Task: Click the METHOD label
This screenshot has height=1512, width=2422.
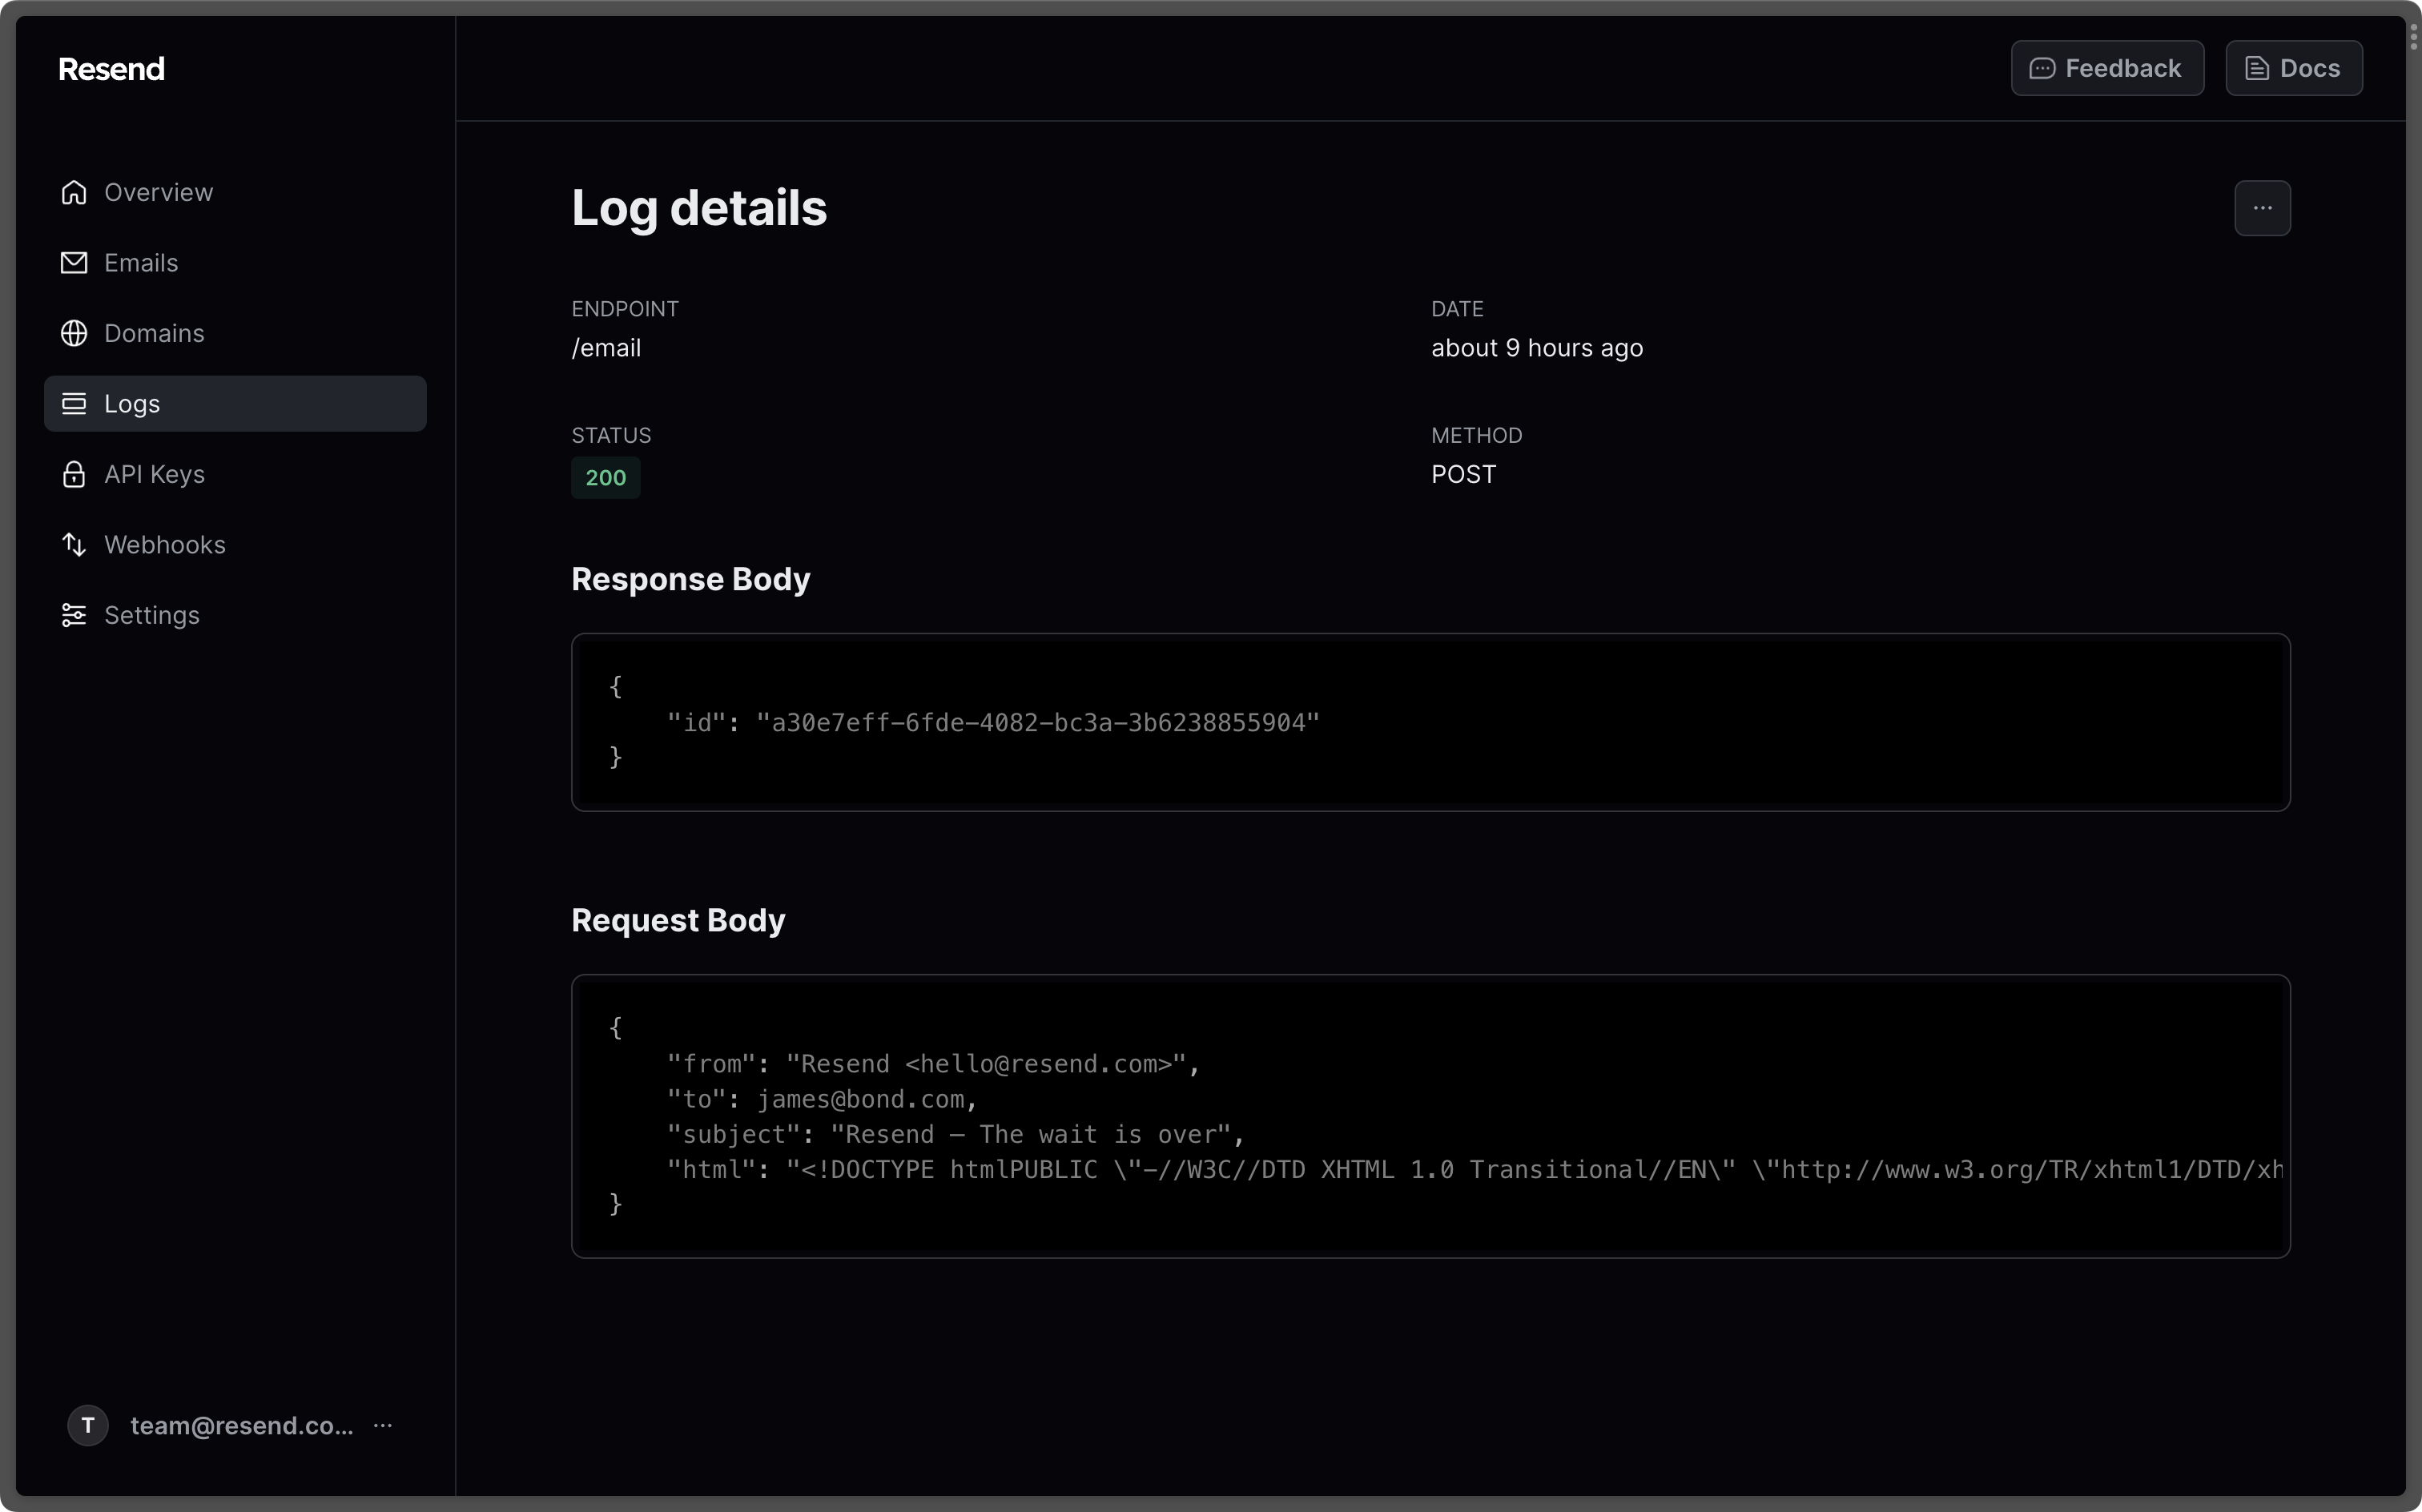Action: pyautogui.click(x=1476, y=435)
